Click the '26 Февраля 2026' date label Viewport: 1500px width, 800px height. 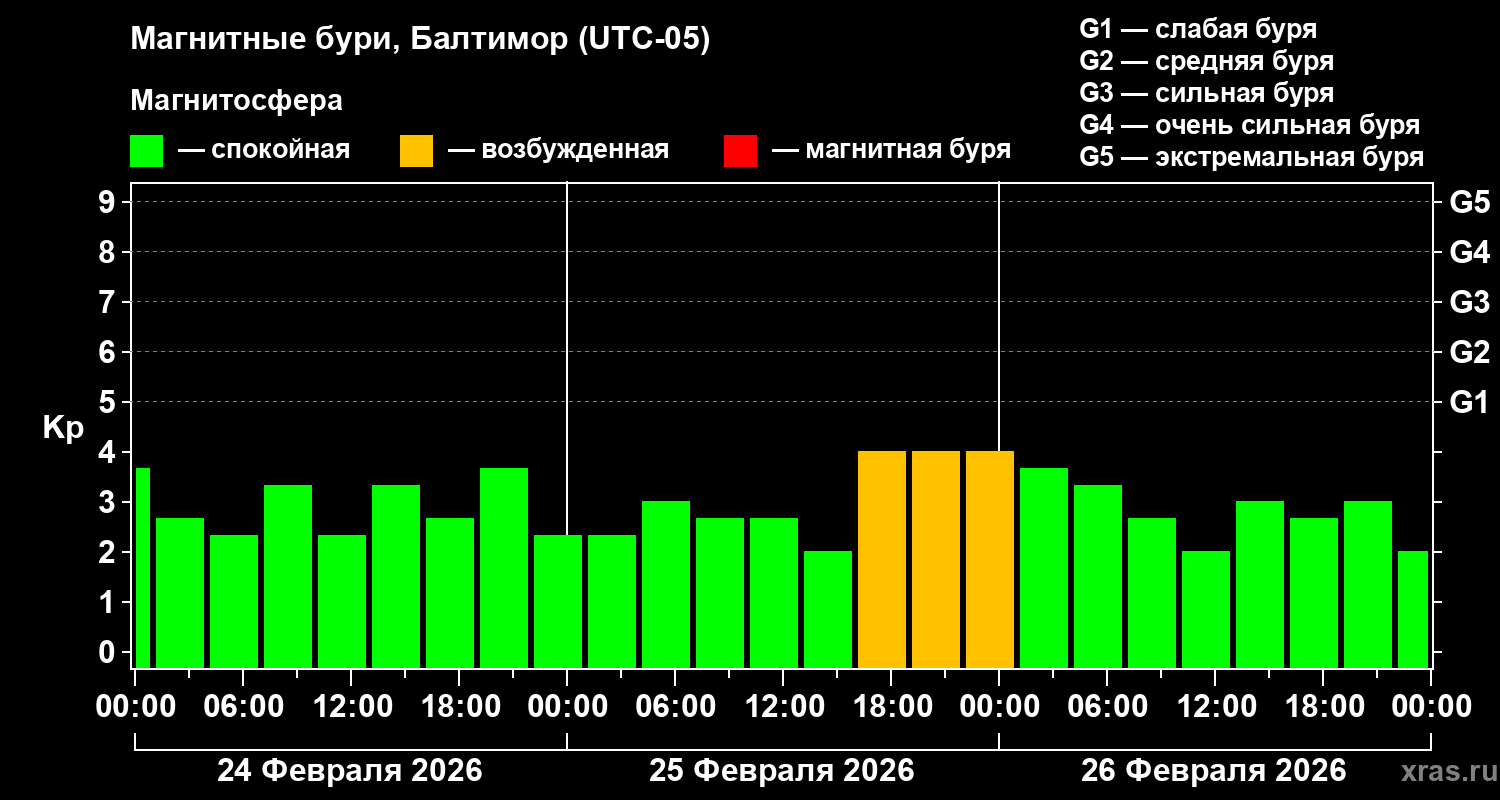coord(1214,771)
